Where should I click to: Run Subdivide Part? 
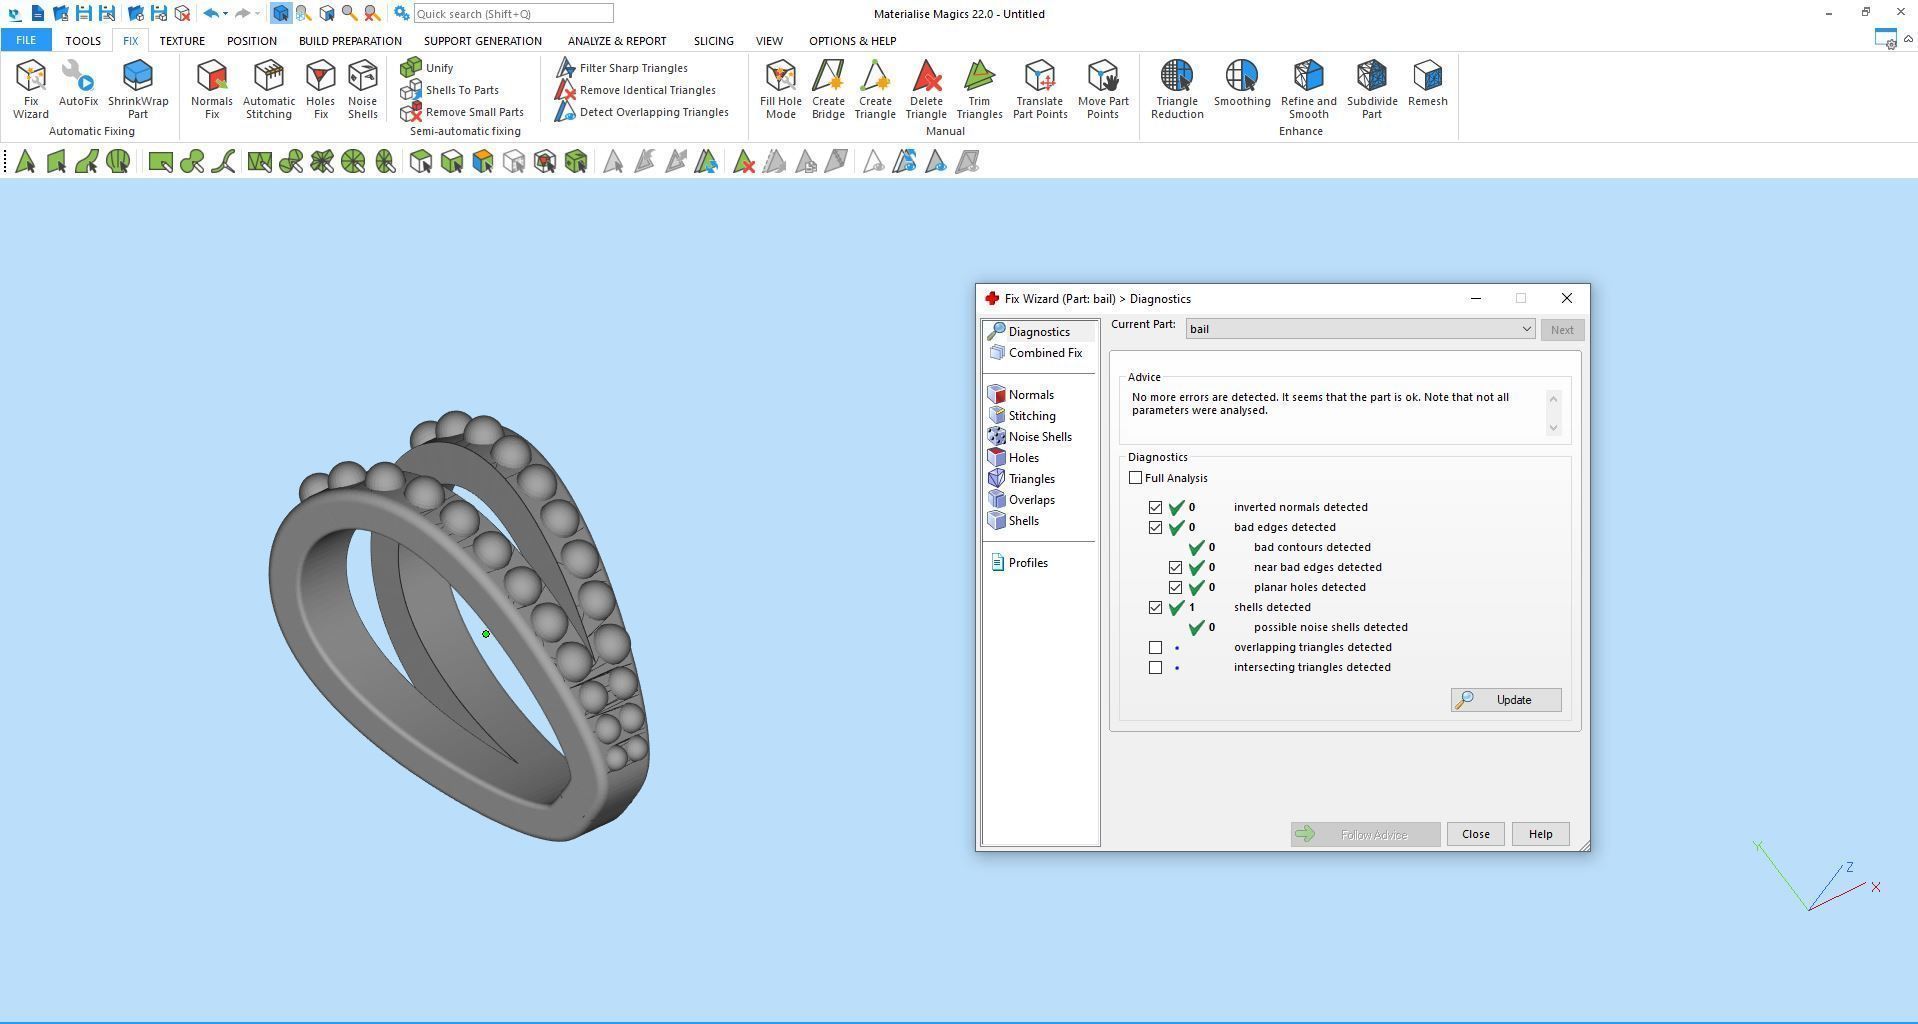tap(1372, 89)
